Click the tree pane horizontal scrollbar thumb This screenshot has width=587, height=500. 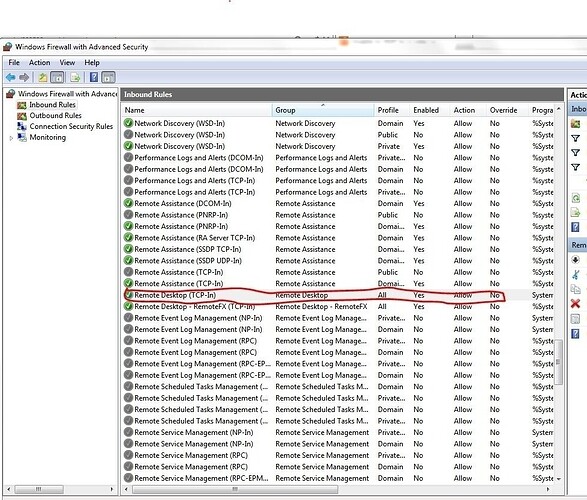pos(39,489)
